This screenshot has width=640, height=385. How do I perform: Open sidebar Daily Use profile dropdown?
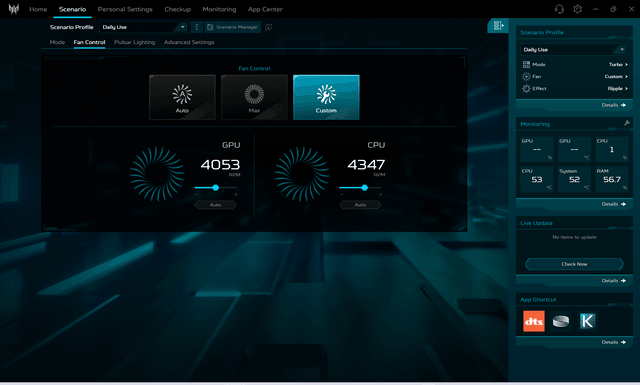[x=574, y=49]
